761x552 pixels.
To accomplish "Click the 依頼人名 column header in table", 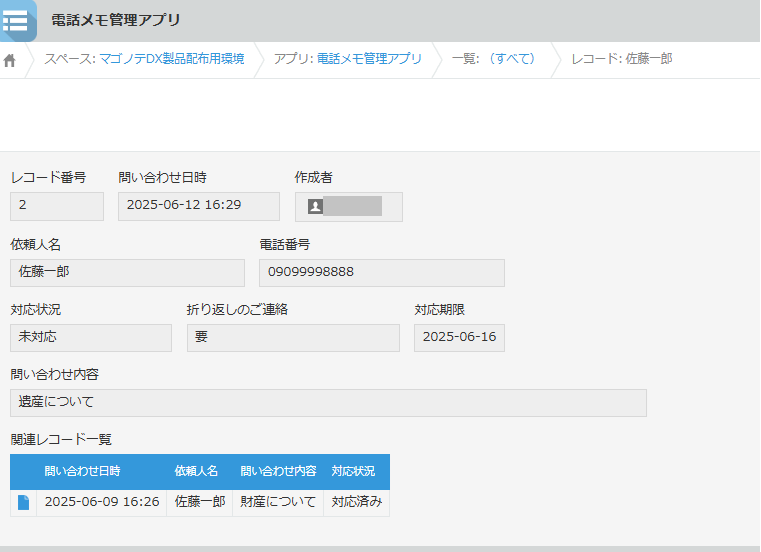I will coord(196,471).
